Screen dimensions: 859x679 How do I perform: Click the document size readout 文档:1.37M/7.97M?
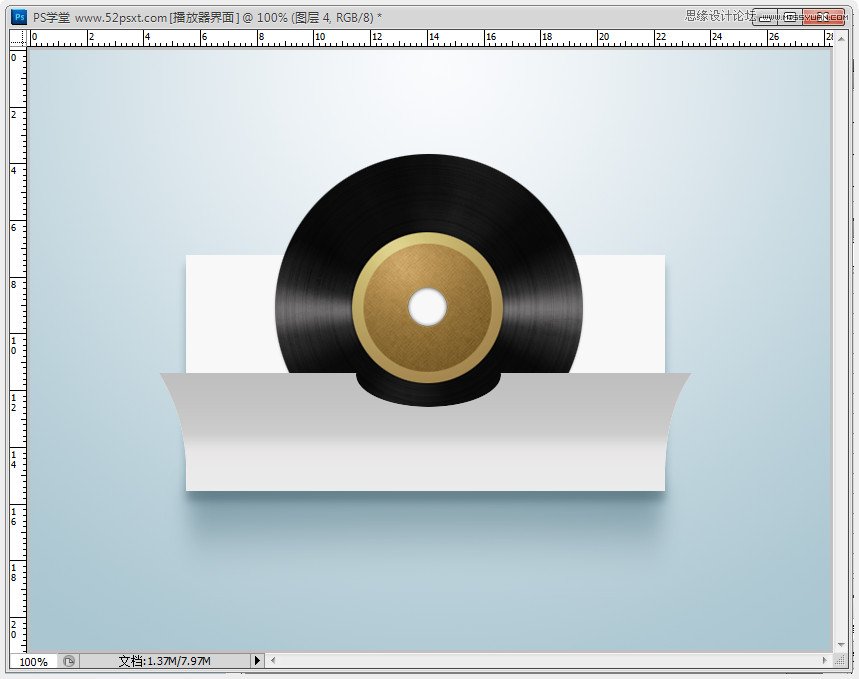point(164,661)
